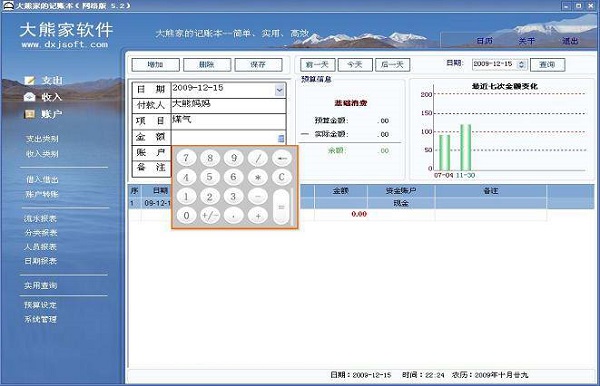Open 账户转账 account transfer
This screenshot has width=600, height=386.
[x=42, y=194]
